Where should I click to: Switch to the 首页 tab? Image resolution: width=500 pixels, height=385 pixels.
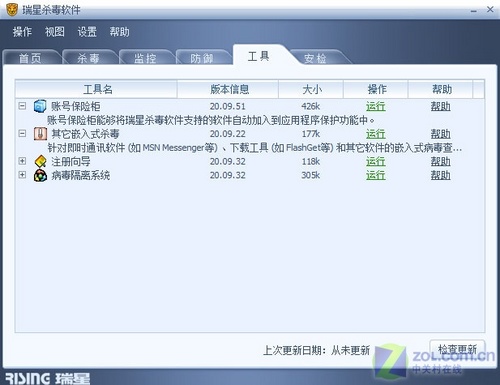coord(31,58)
